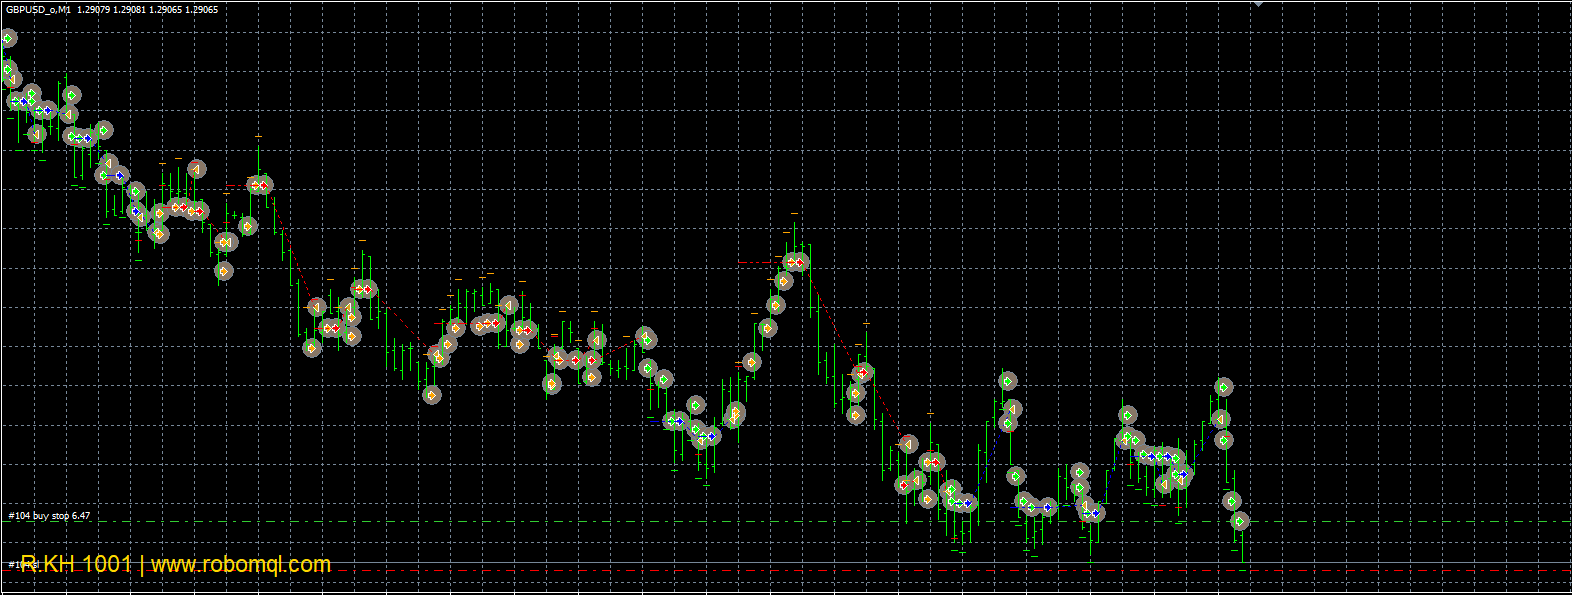Click the trade marker directly under chart title
Image resolution: width=1572 pixels, height=595 pixels.
tap(8, 39)
